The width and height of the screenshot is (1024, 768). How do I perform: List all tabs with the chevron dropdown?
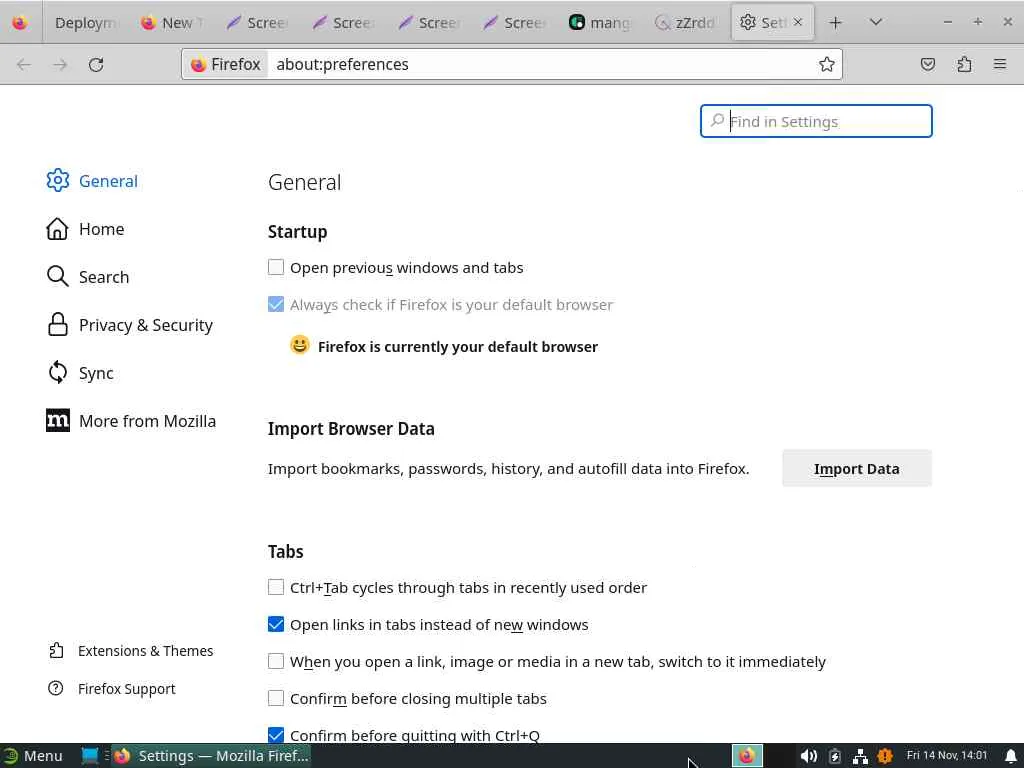click(876, 22)
